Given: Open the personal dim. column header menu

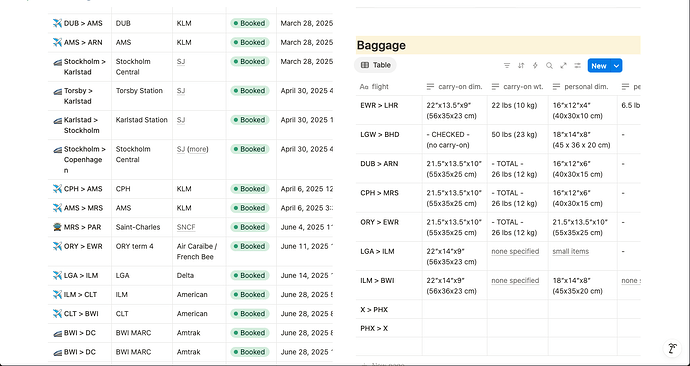Looking at the screenshot, I should coord(582,87).
